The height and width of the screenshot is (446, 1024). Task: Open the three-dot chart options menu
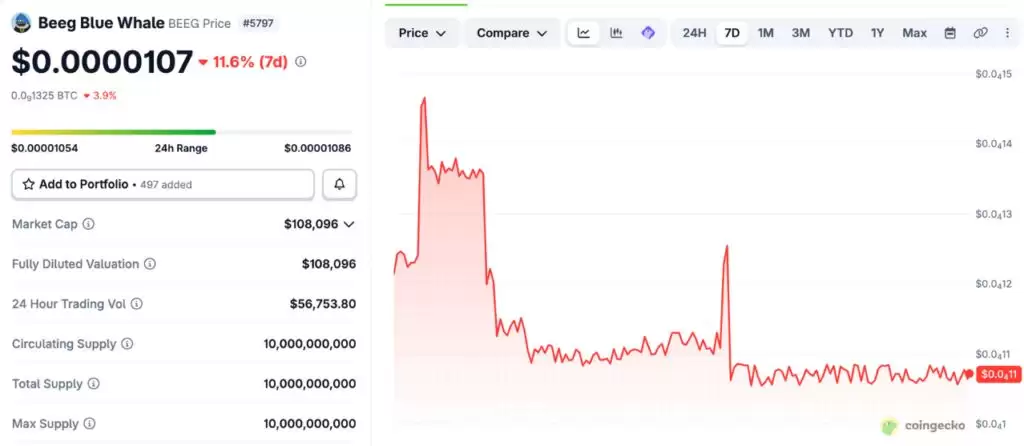point(1008,33)
